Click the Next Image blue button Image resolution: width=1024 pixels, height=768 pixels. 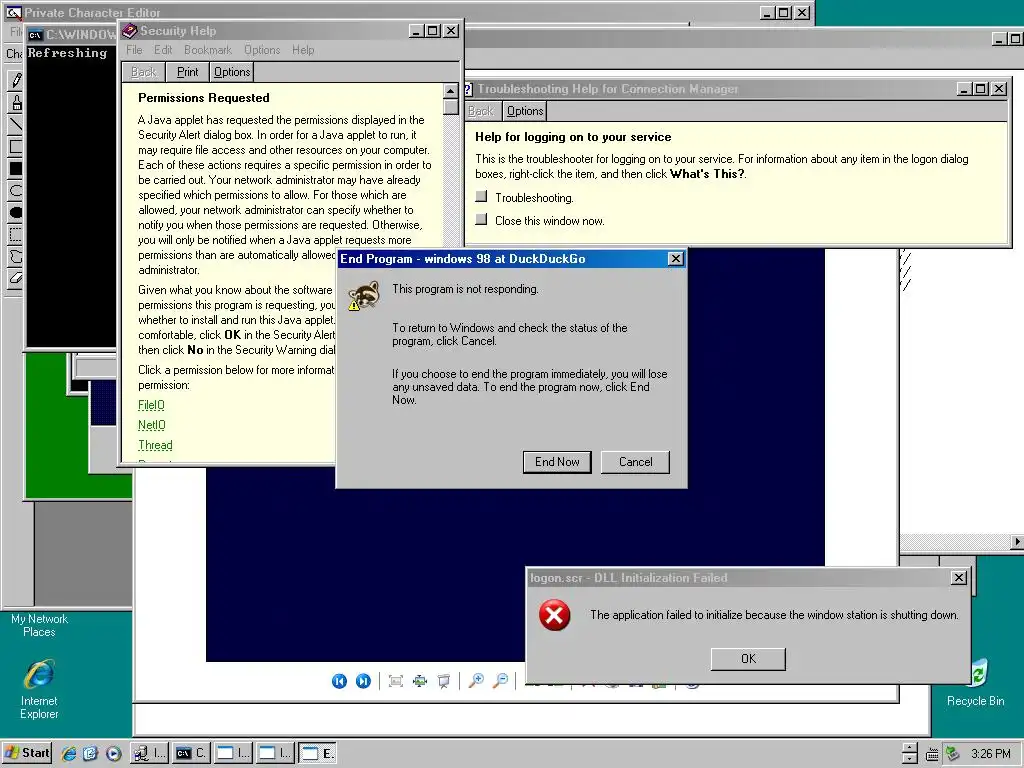pyautogui.click(x=363, y=681)
